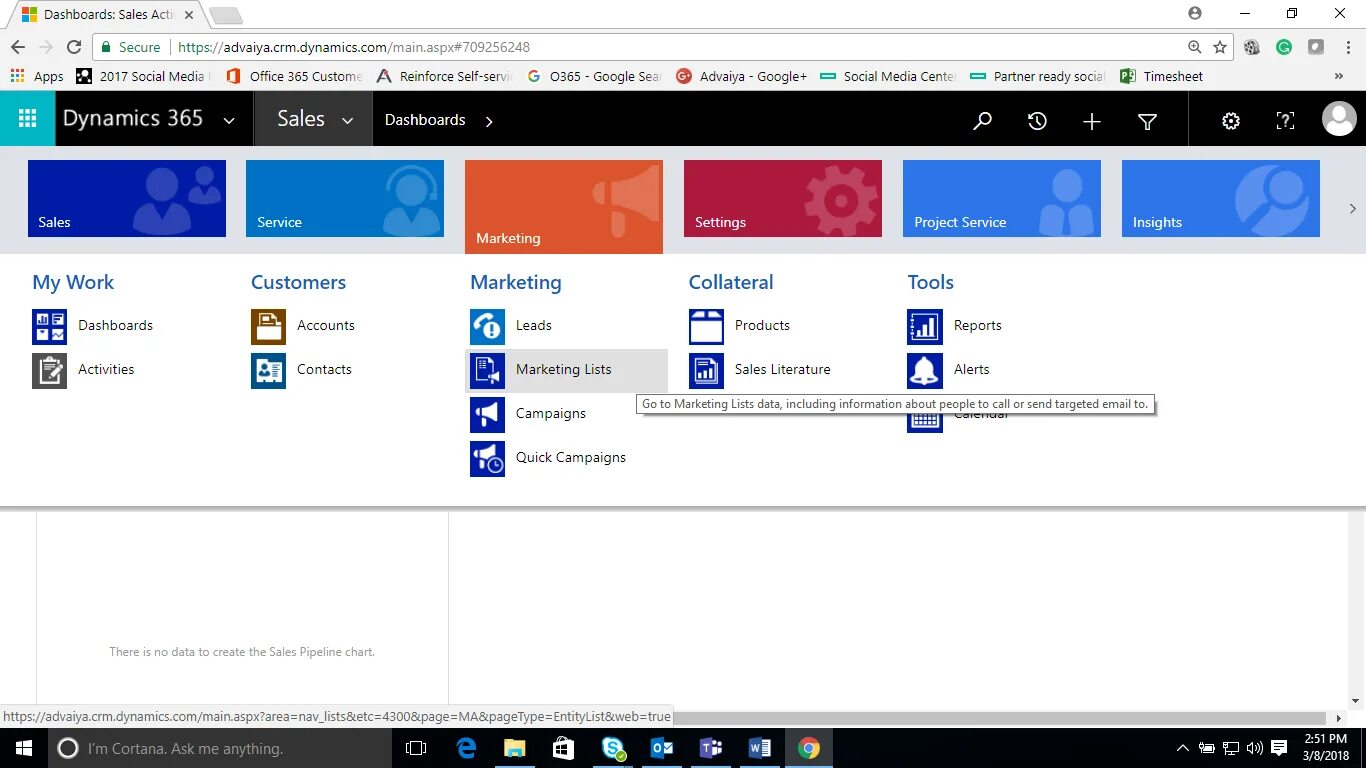Click the Timesheet bookmark
The width and height of the screenshot is (1366, 768).
(1162, 76)
